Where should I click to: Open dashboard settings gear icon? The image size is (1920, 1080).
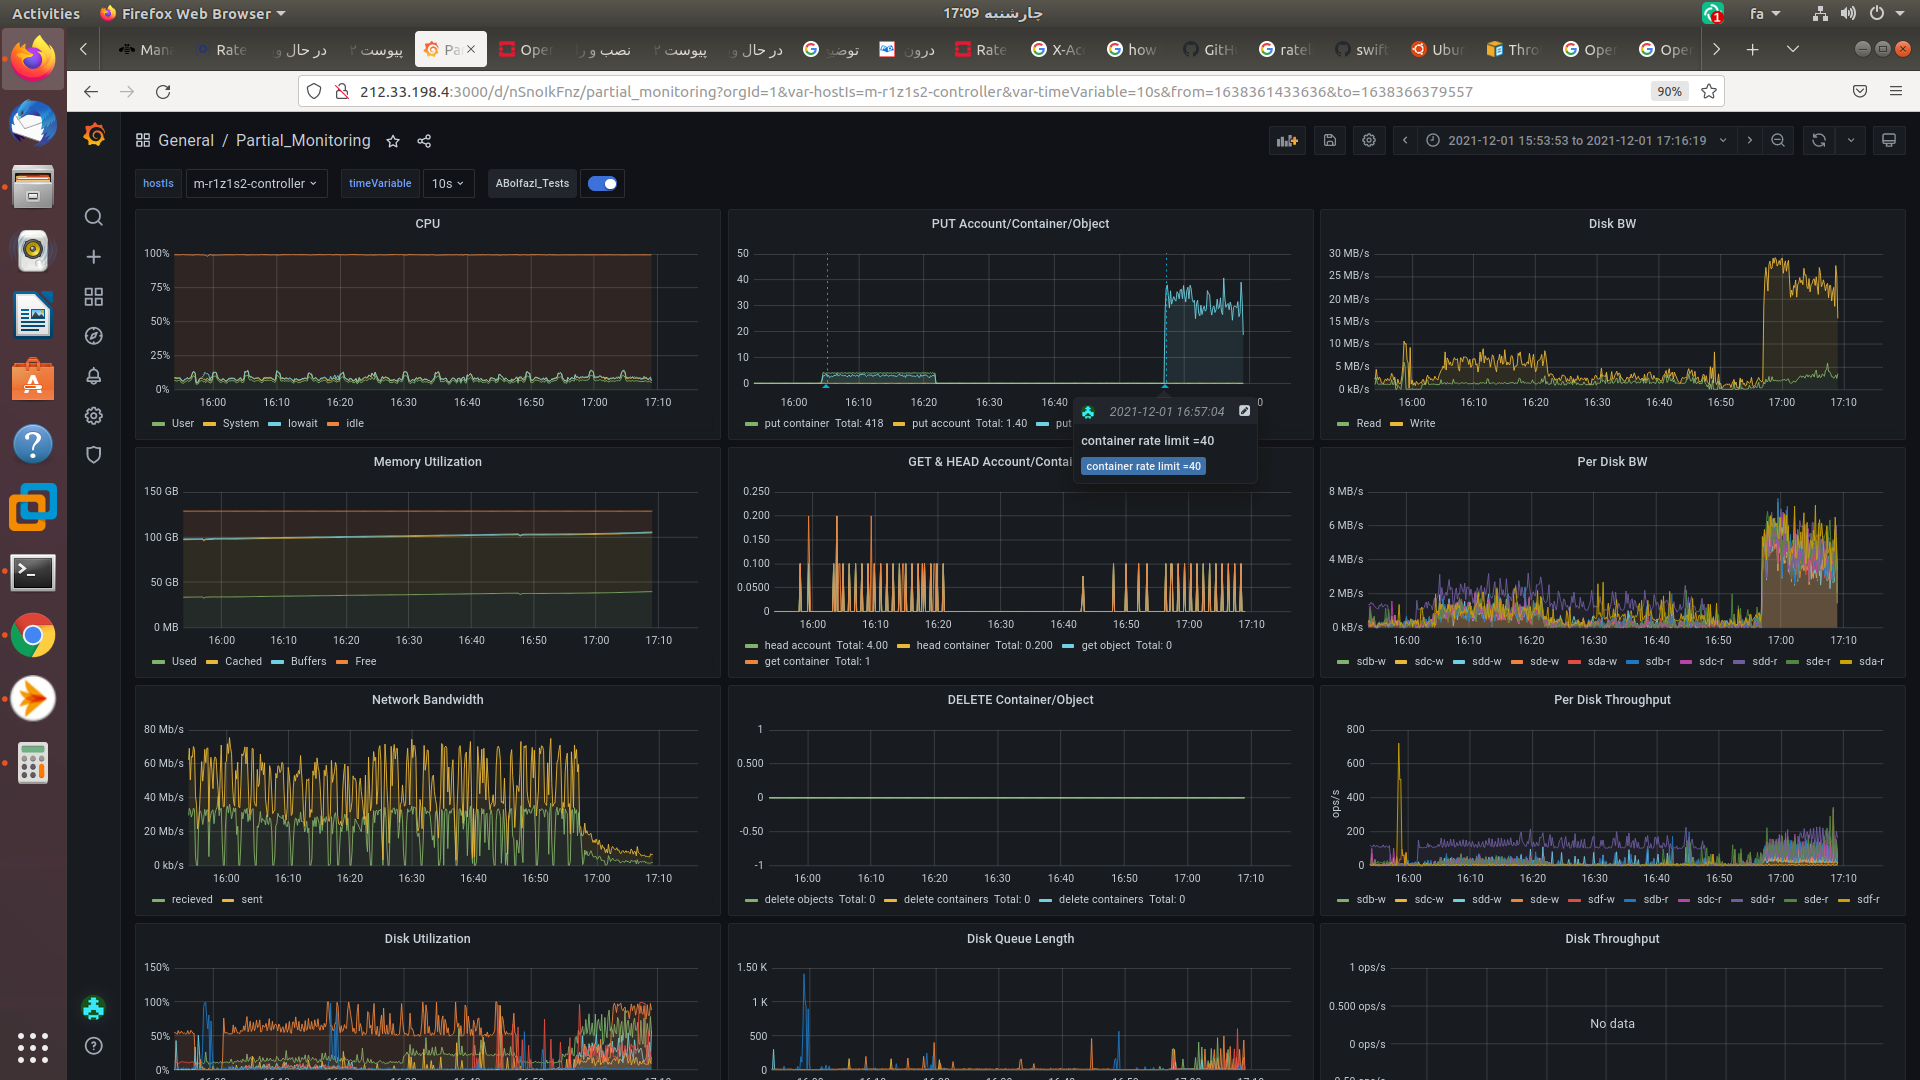1369,141
